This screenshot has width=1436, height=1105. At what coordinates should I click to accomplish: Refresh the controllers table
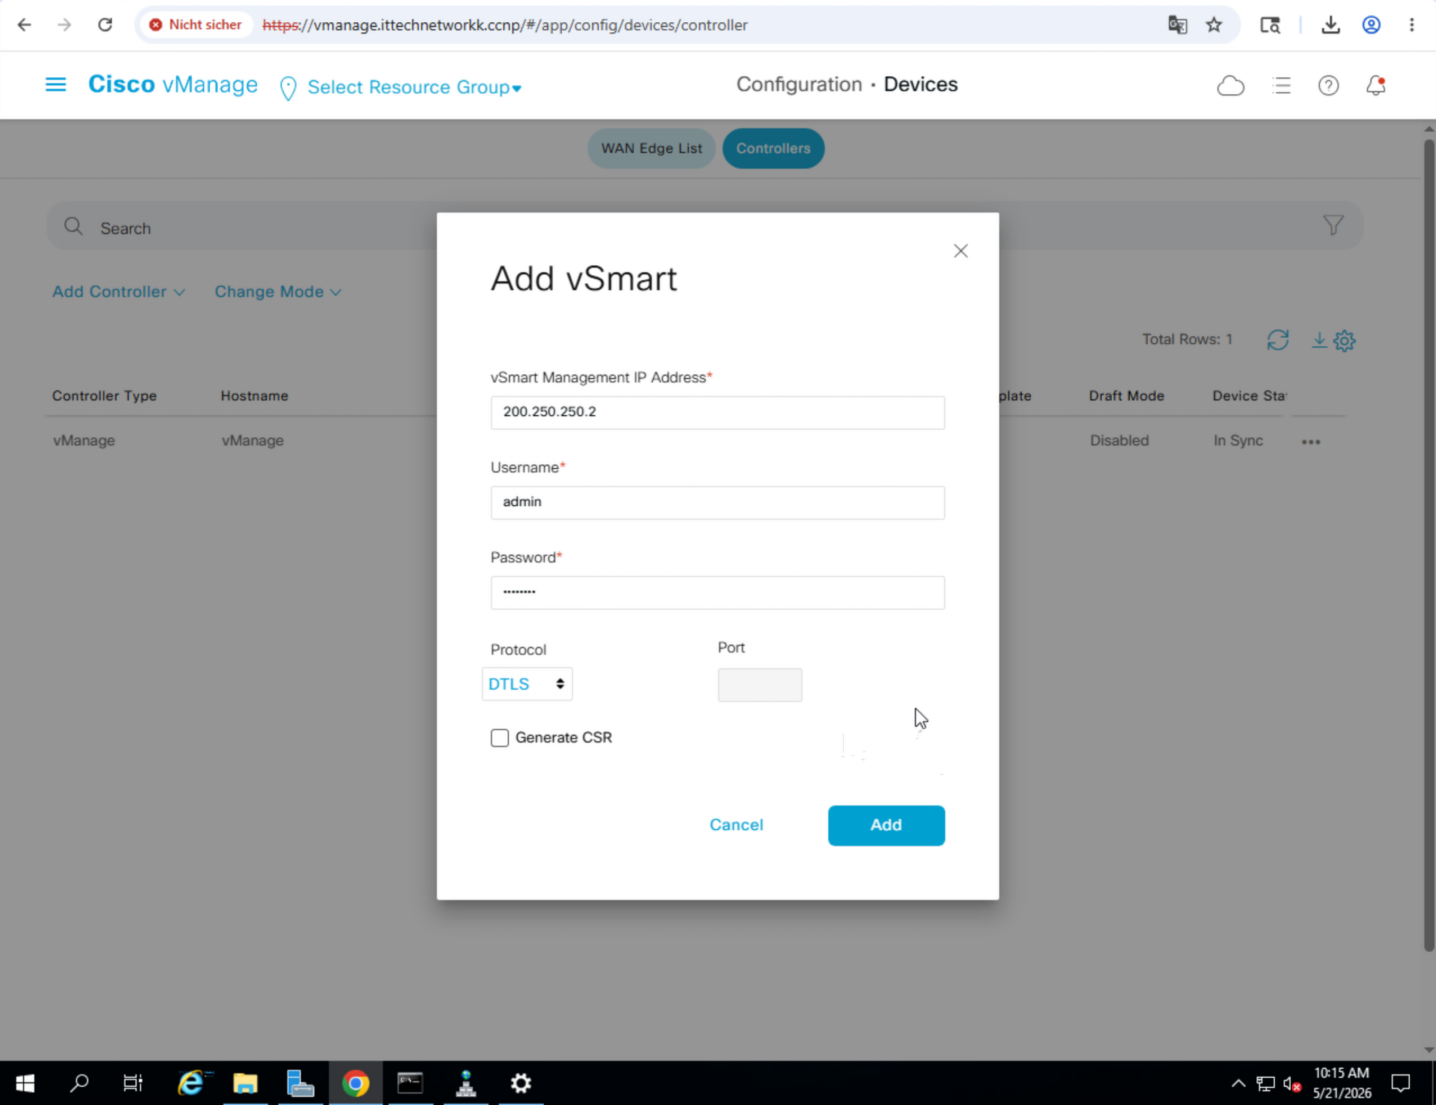point(1278,340)
